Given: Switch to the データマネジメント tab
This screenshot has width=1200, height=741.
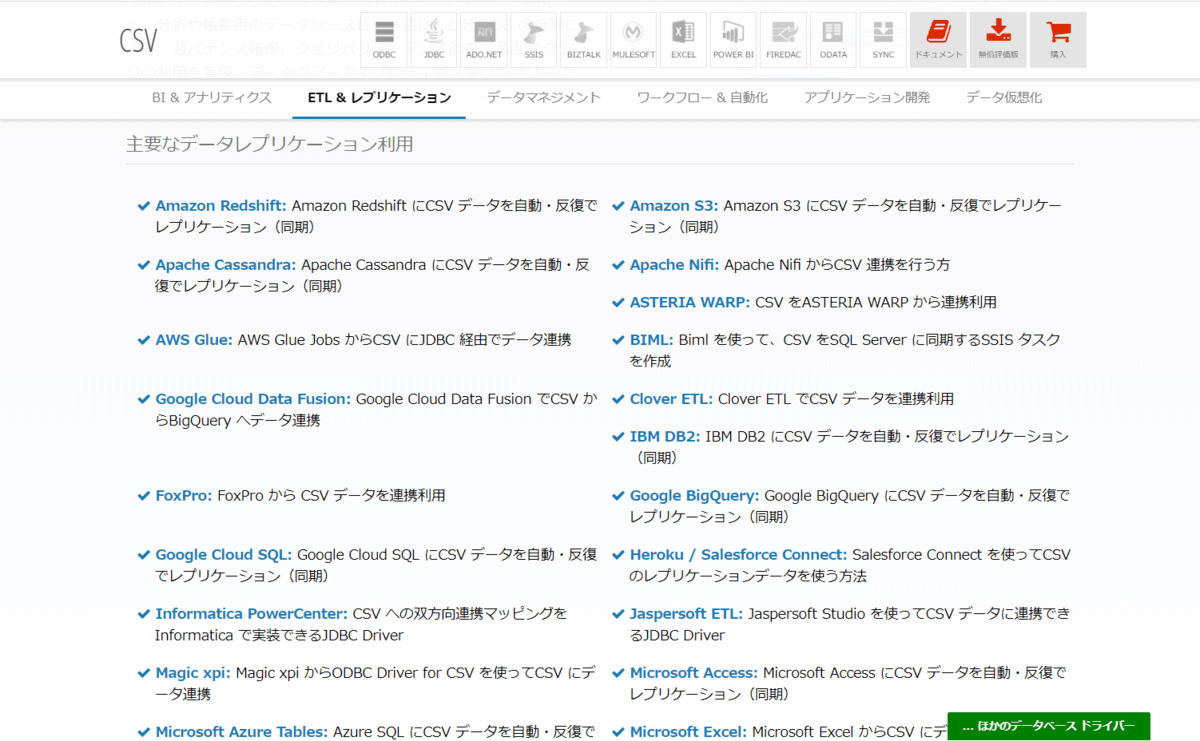Looking at the screenshot, I should coord(543,98).
